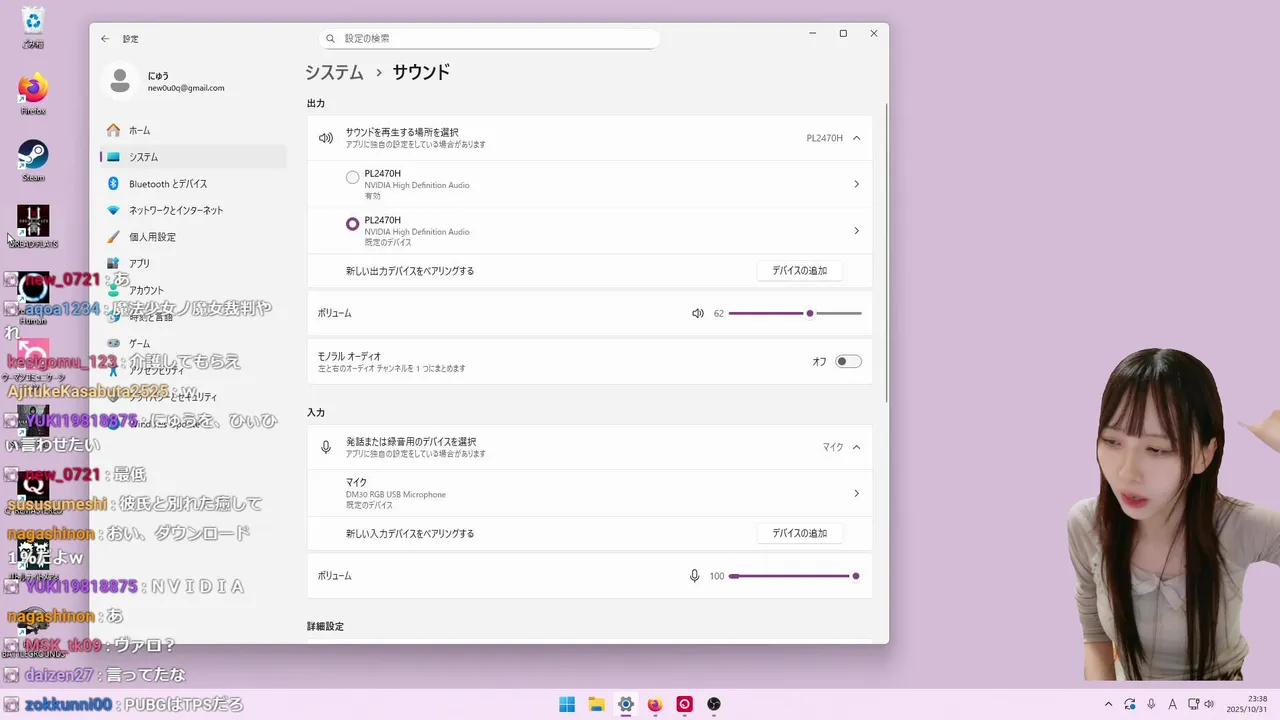Click the network tray icon

coord(1194,704)
